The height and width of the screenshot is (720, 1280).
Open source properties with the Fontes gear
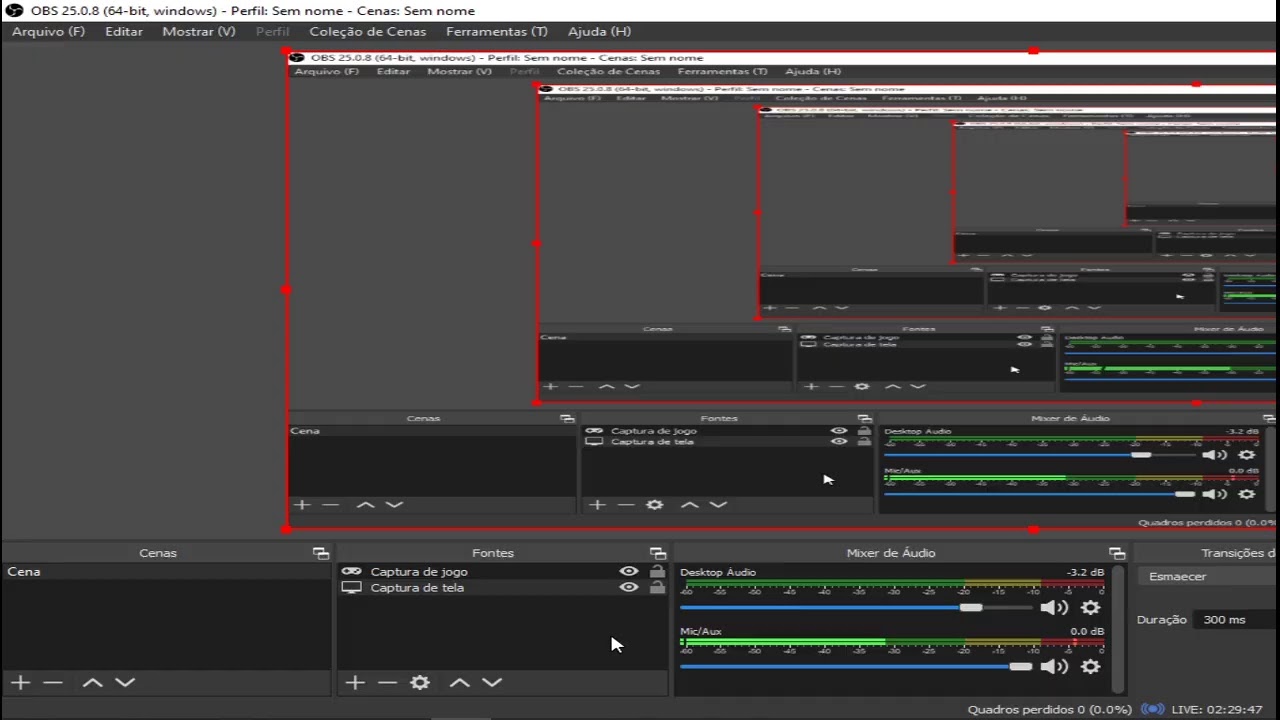point(420,682)
